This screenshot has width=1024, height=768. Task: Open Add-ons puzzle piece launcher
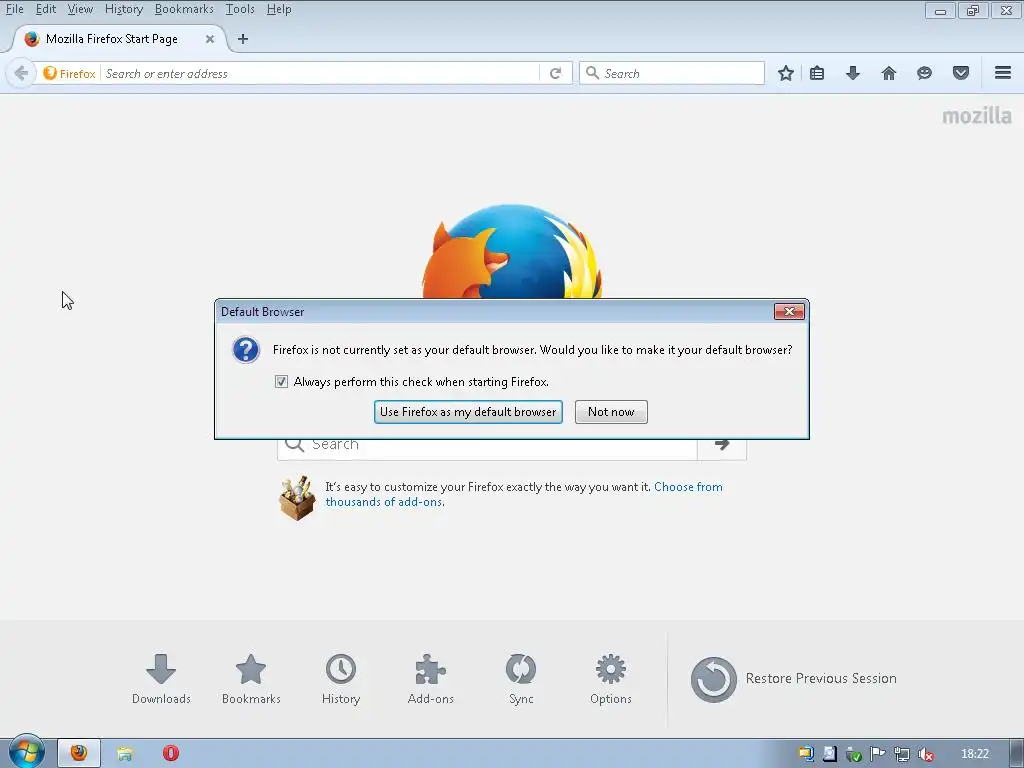(430, 679)
